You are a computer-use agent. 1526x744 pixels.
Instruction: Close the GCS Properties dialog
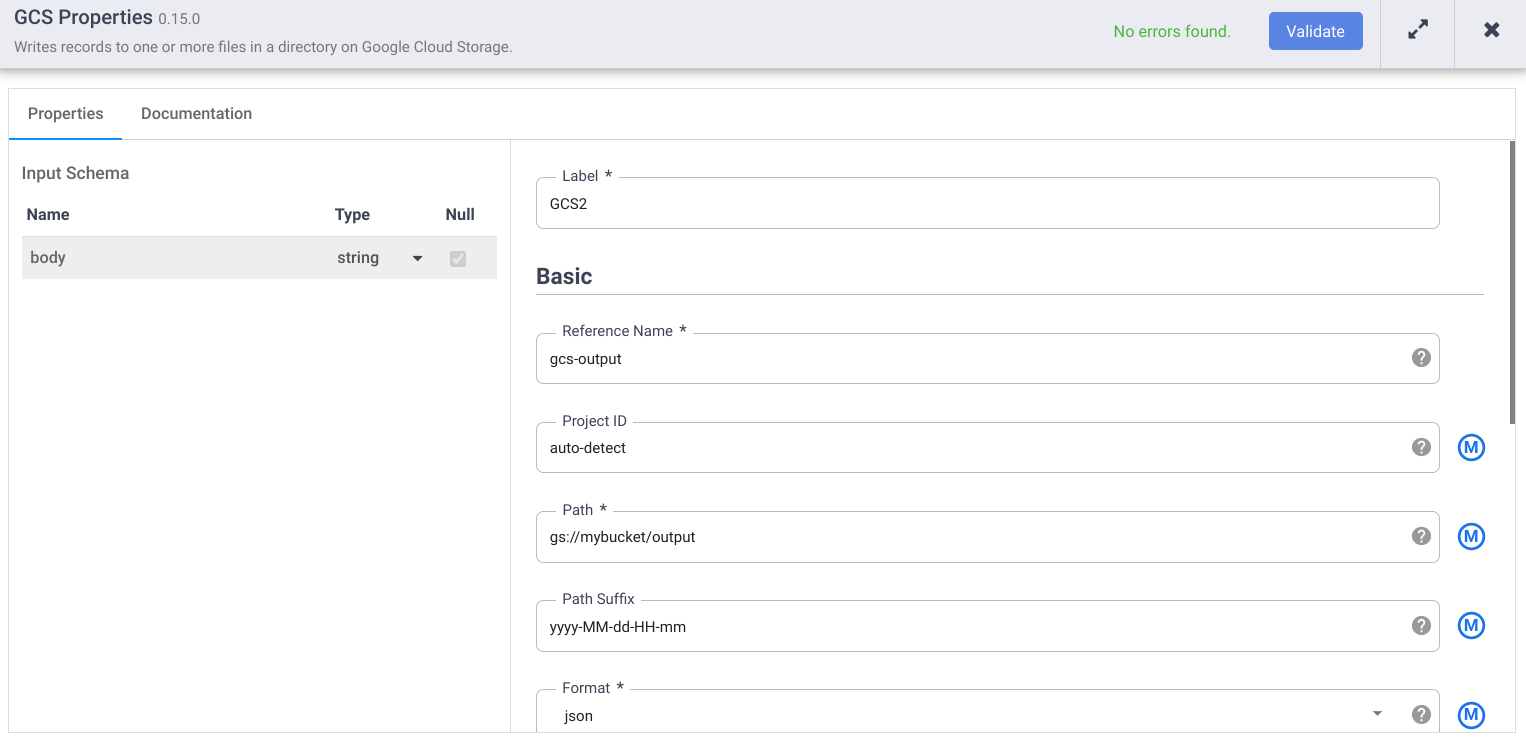(x=1491, y=31)
